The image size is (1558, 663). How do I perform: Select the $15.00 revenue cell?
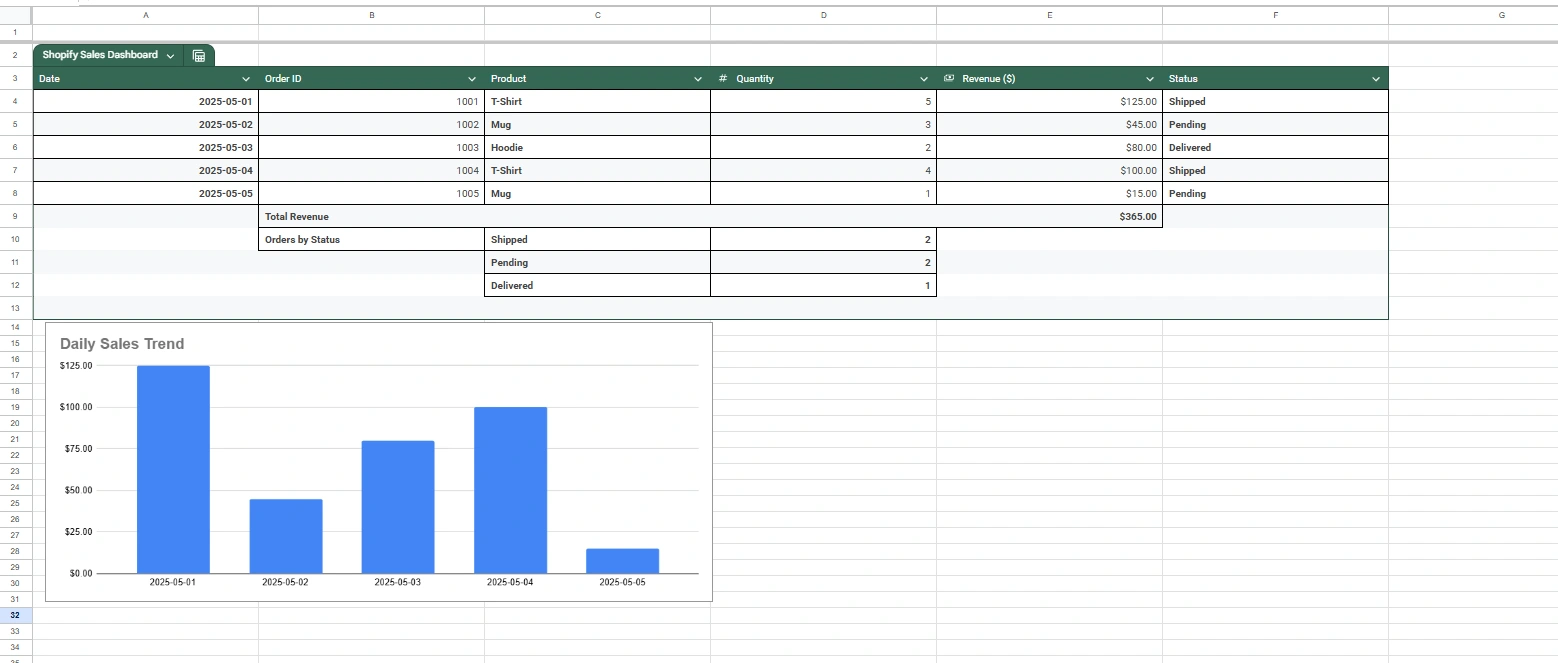1049,194
